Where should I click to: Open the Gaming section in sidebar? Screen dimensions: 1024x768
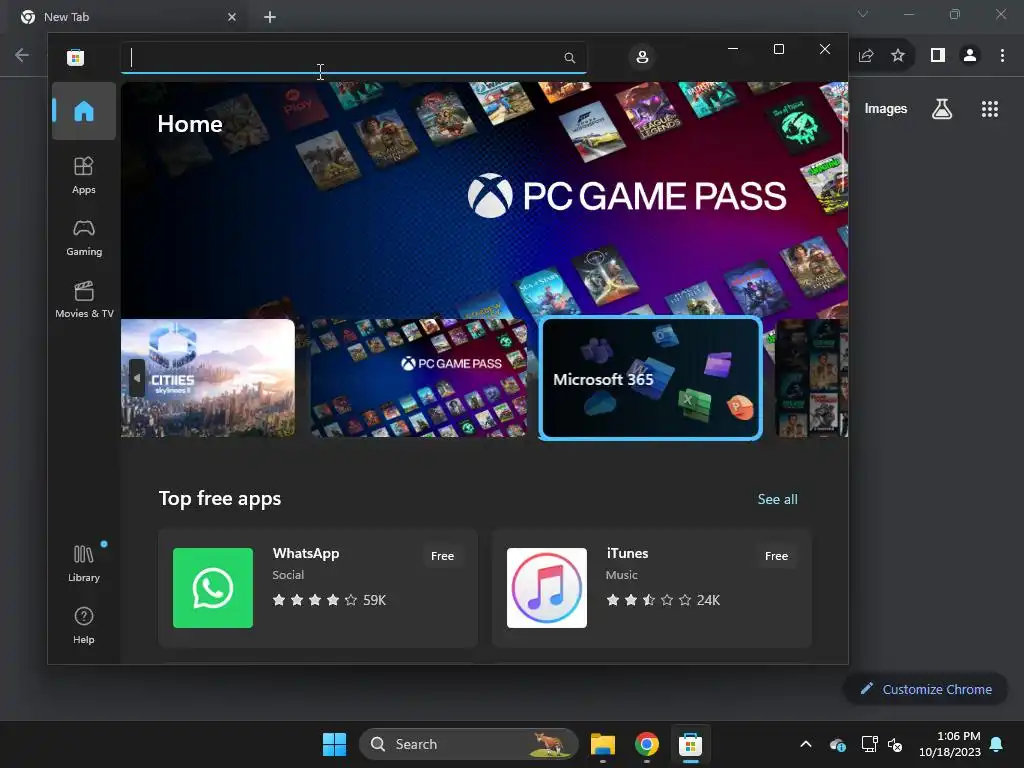[x=84, y=238]
